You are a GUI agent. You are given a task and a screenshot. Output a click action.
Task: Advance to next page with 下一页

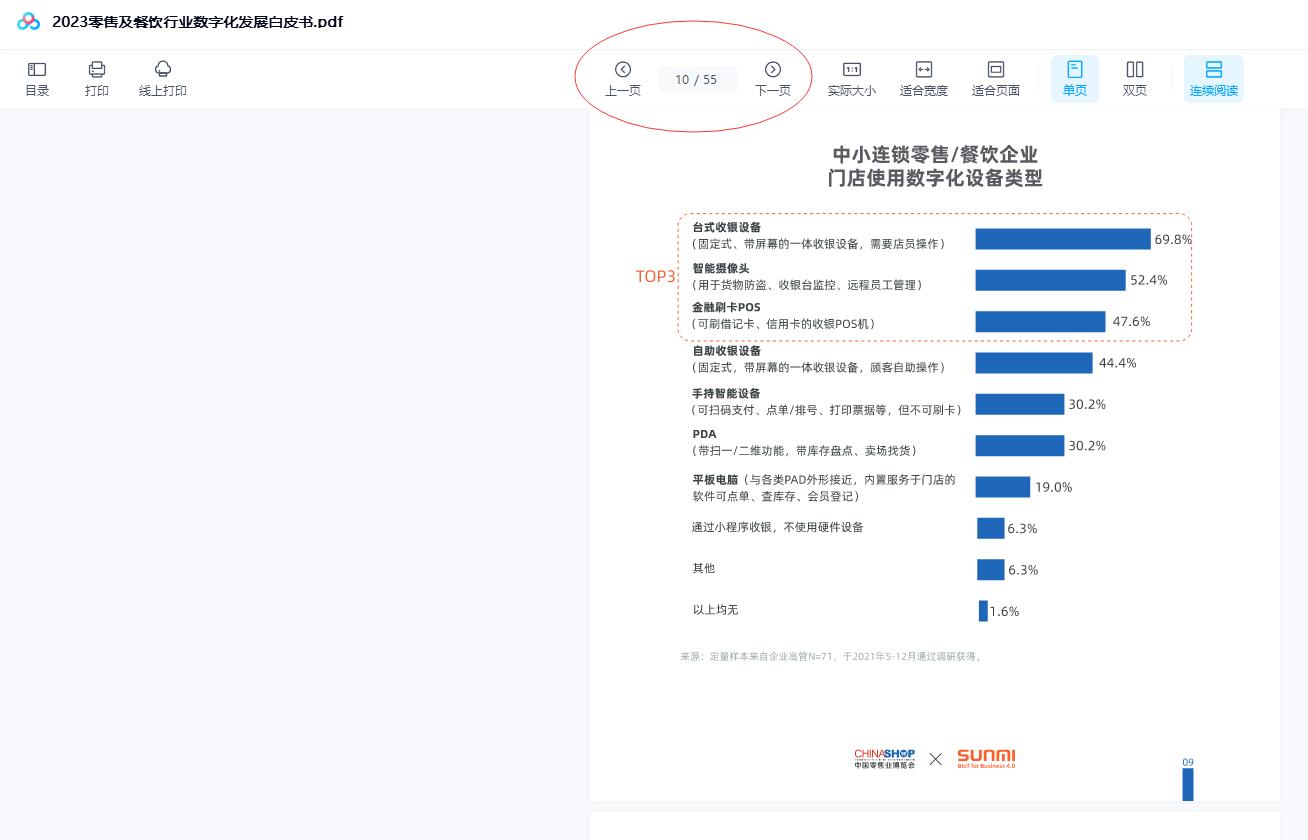click(772, 79)
